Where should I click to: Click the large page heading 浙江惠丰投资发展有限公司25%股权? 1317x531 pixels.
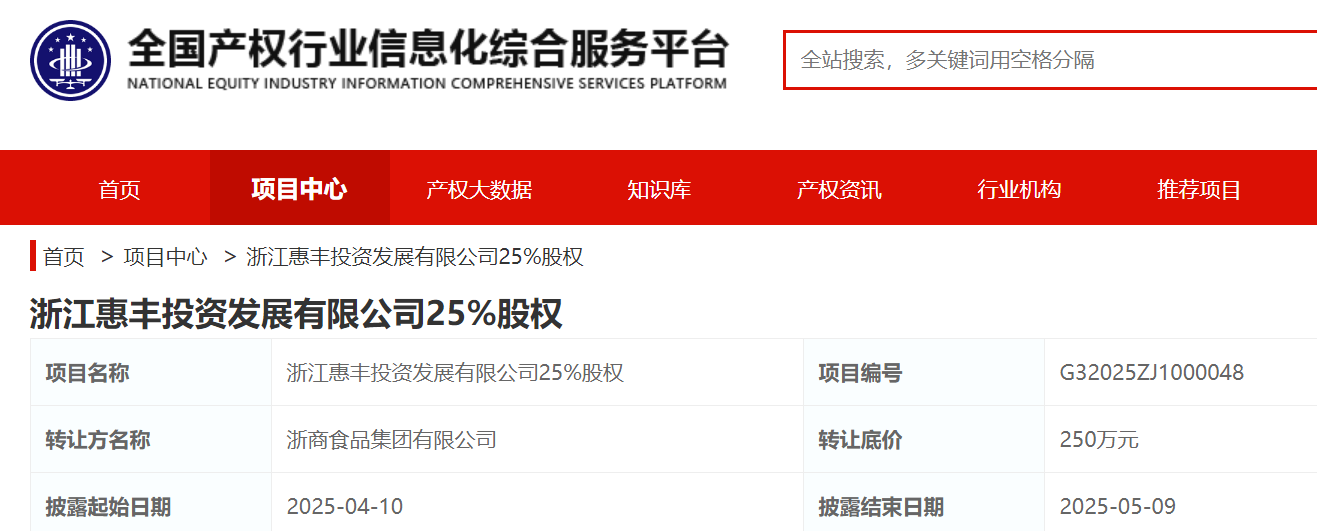(x=296, y=314)
